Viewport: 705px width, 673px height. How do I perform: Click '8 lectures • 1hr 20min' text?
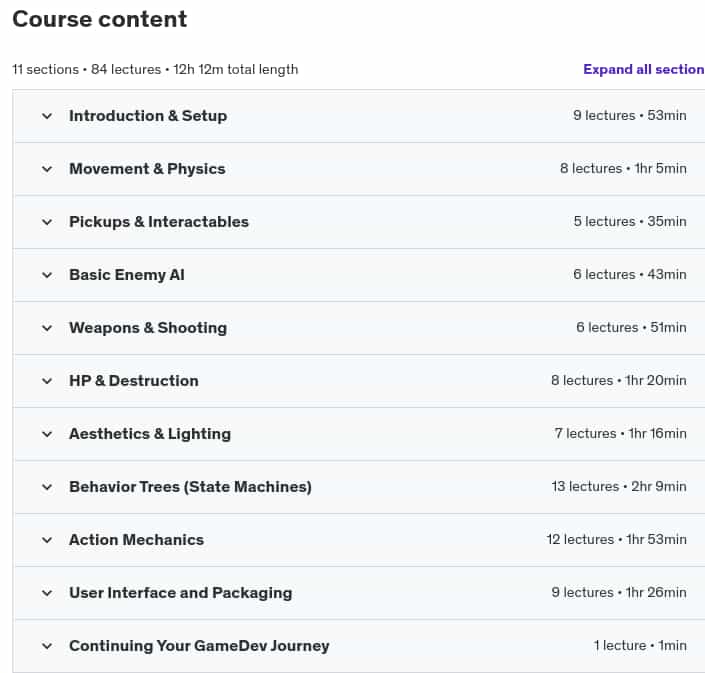tap(619, 381)
